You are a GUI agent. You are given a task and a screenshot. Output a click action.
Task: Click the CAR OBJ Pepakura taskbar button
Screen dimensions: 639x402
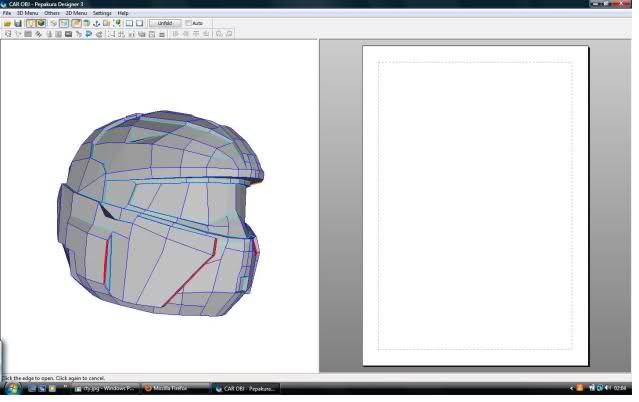coord(246,389)
